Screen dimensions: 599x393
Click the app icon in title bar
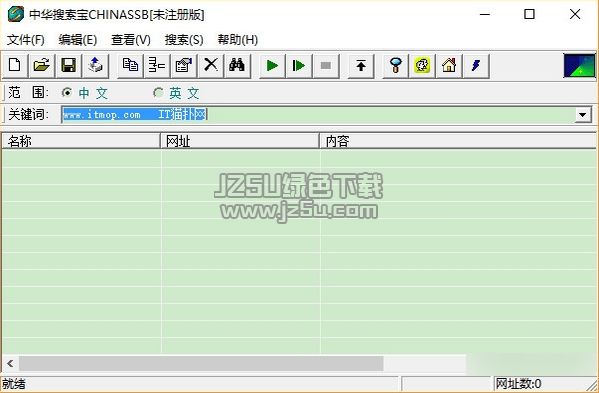click(x=16, y=15)
